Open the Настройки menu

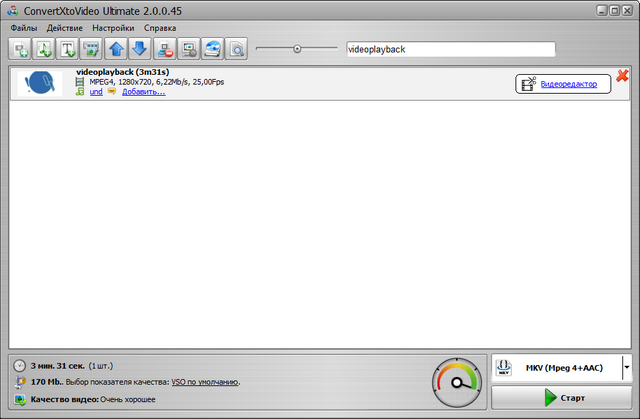pos(113,28)
